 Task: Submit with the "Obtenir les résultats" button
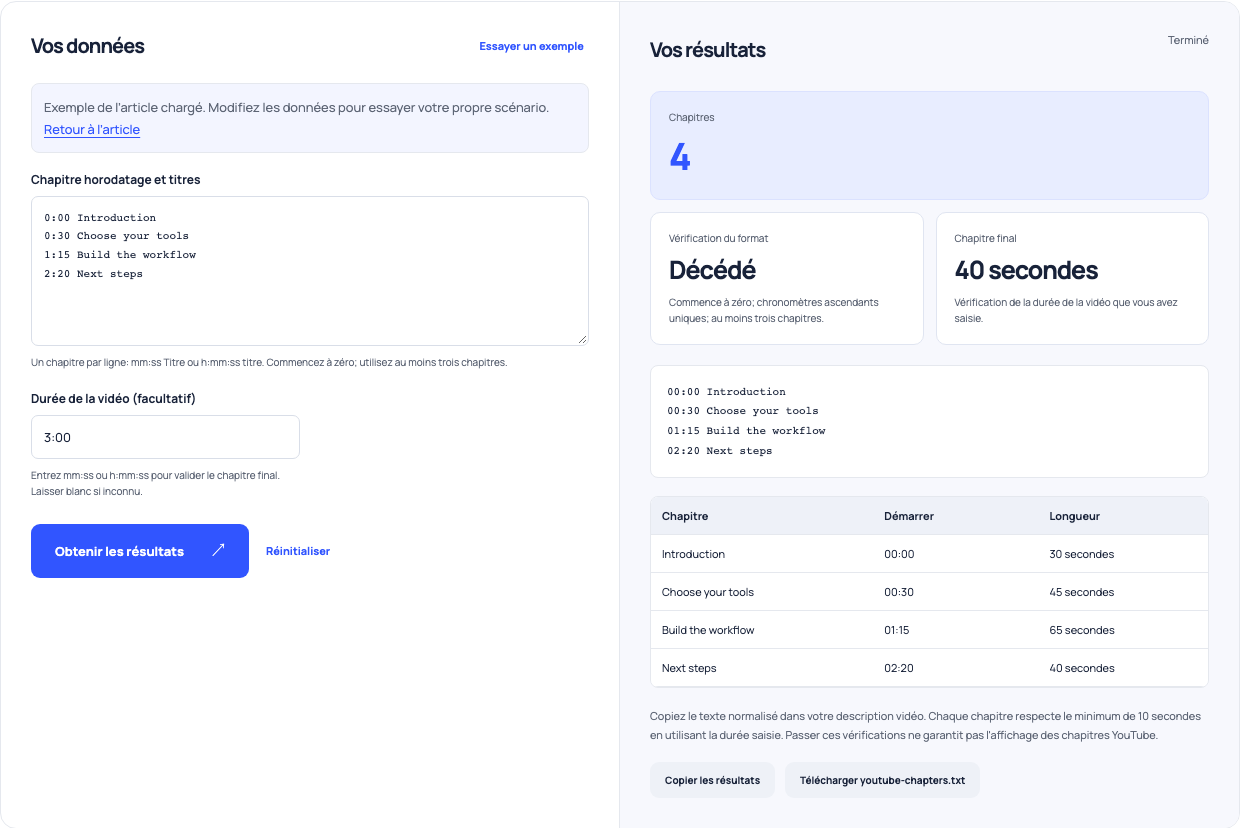click(x=140, y=551)
